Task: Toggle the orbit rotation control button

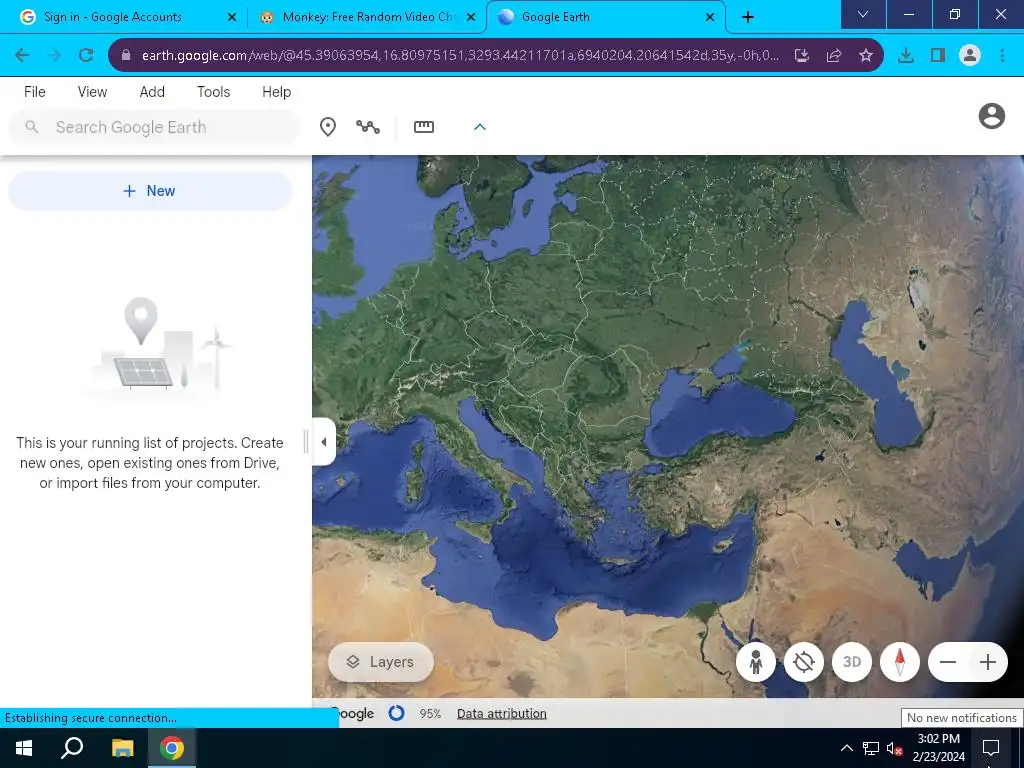Action: click(804, 662)
